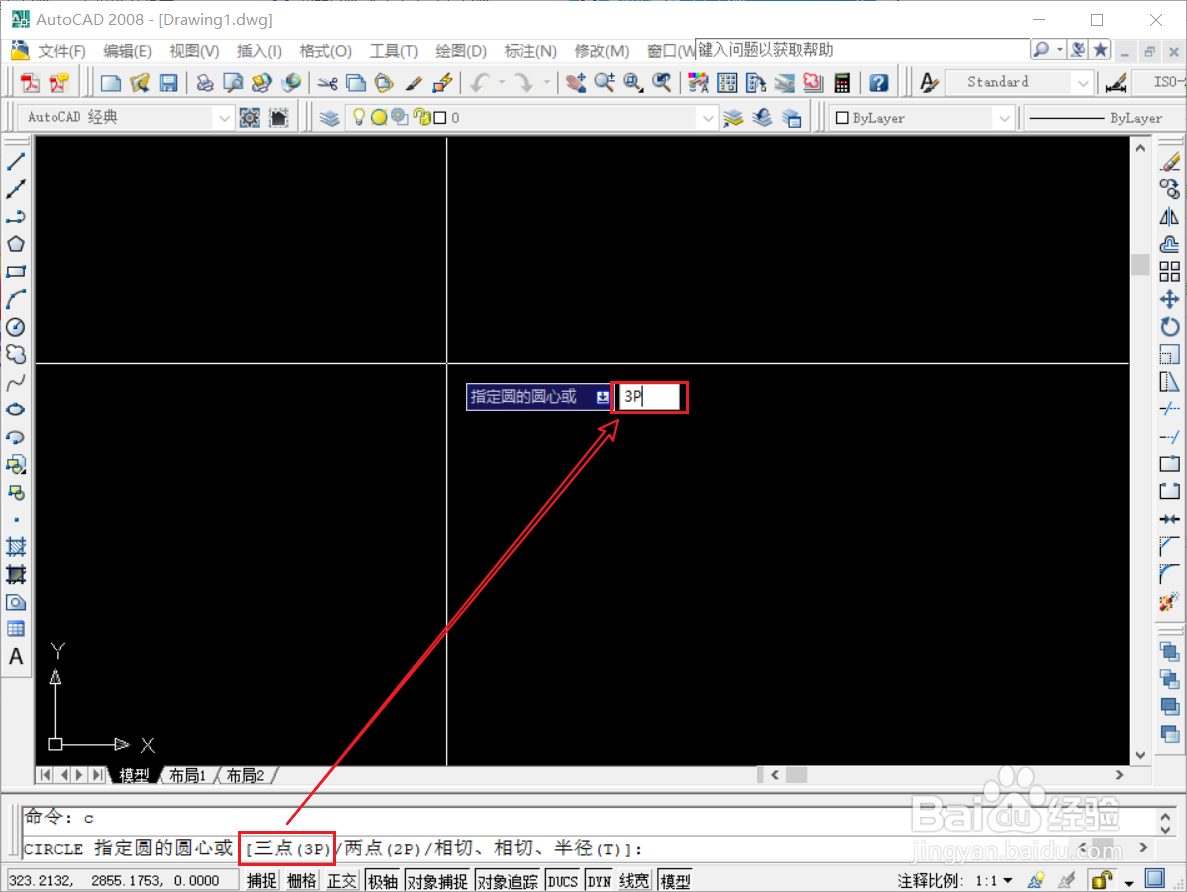Image resolution: width=1187 pixels, height=892 pixels.
Task: Select the Polygon draw tool
Action: click(16, 244)
